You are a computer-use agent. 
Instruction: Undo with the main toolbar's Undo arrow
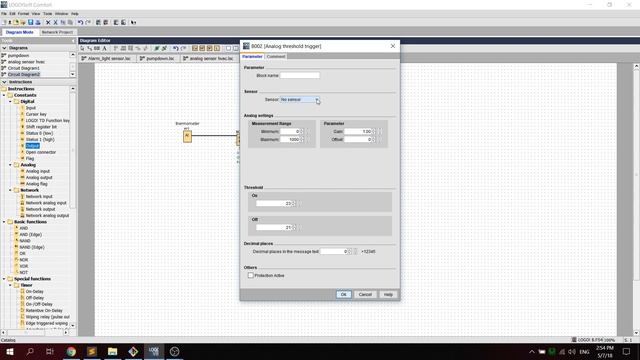[80, 22]
